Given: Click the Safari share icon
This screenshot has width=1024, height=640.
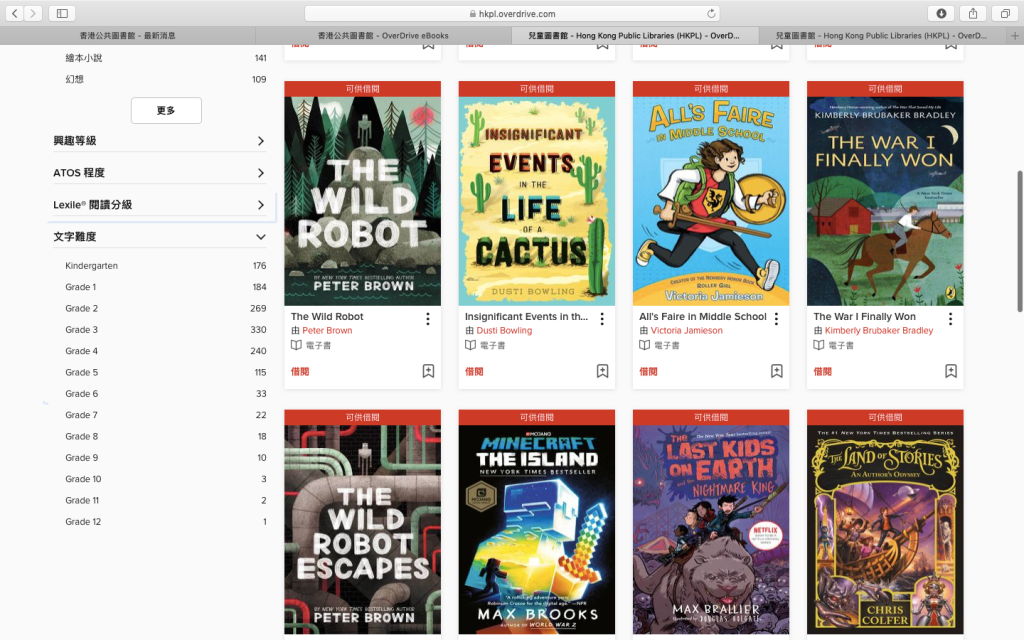Looking at the screenshot, I should pyautogui.click(x=972, y=13).
